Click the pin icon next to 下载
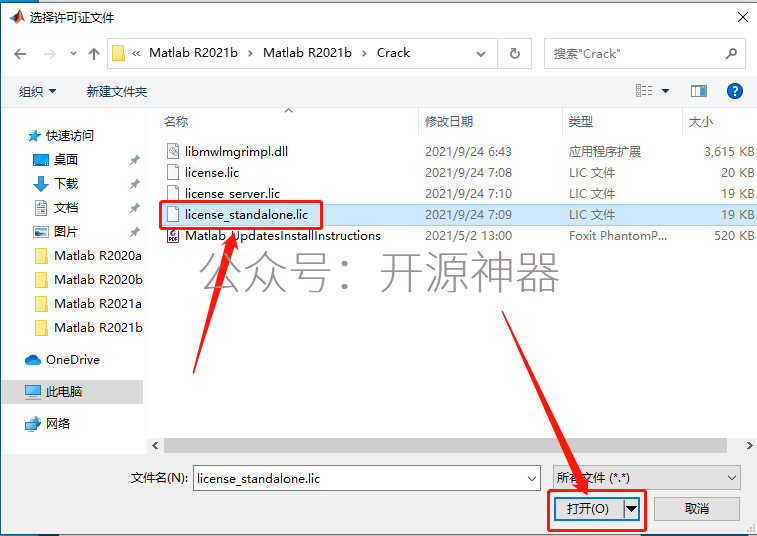The width and height of the screenshot is (757, 536). click(x=135, y=184)
